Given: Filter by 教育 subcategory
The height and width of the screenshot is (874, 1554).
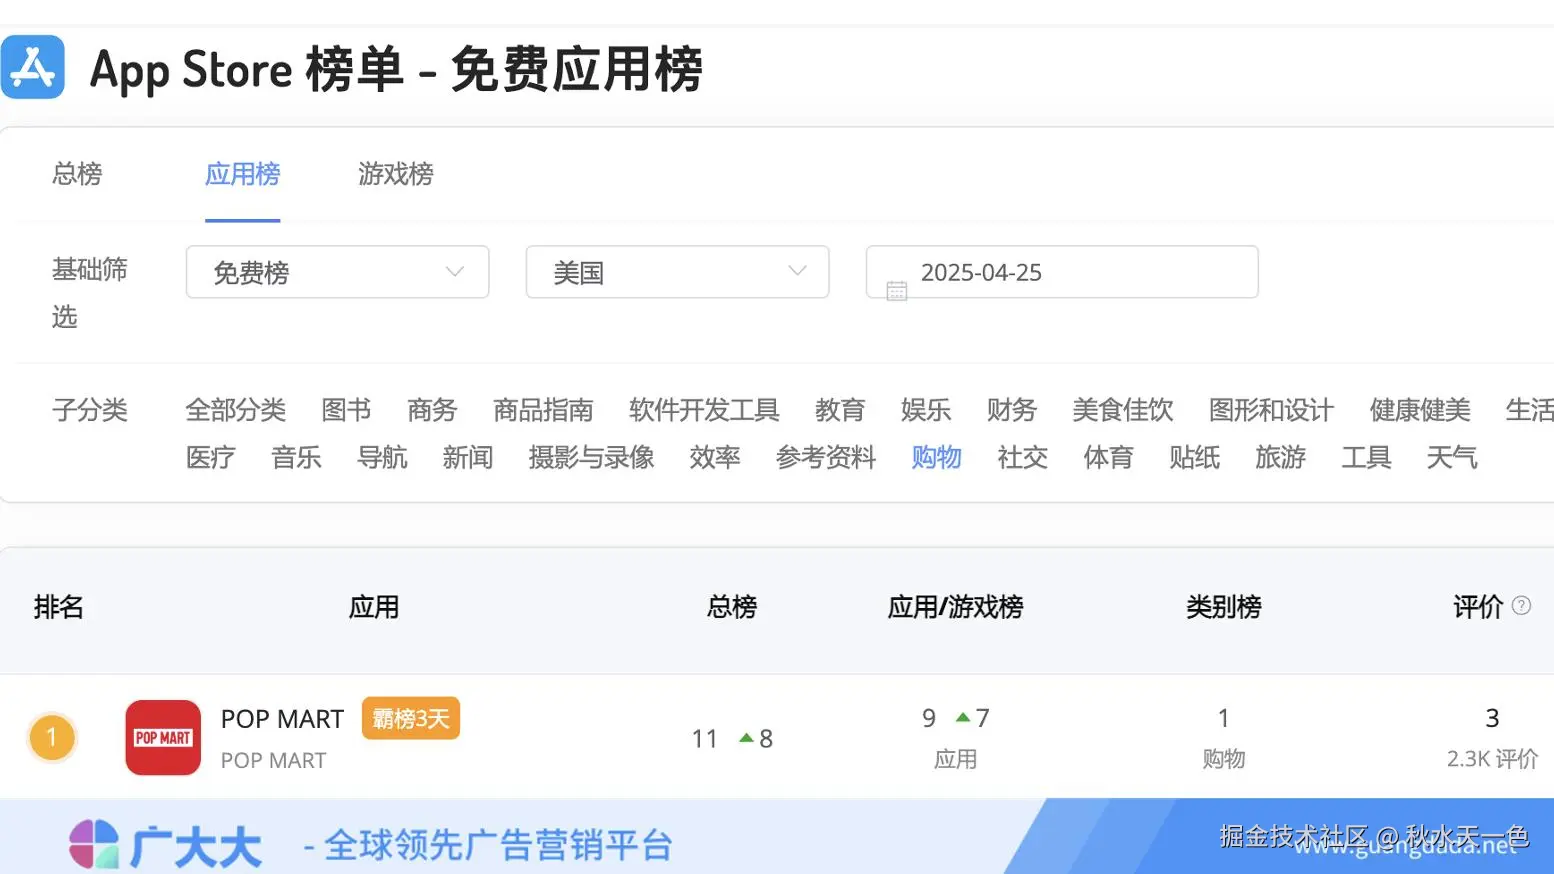Looking at the screenshot, I should (x=840, y=410).
